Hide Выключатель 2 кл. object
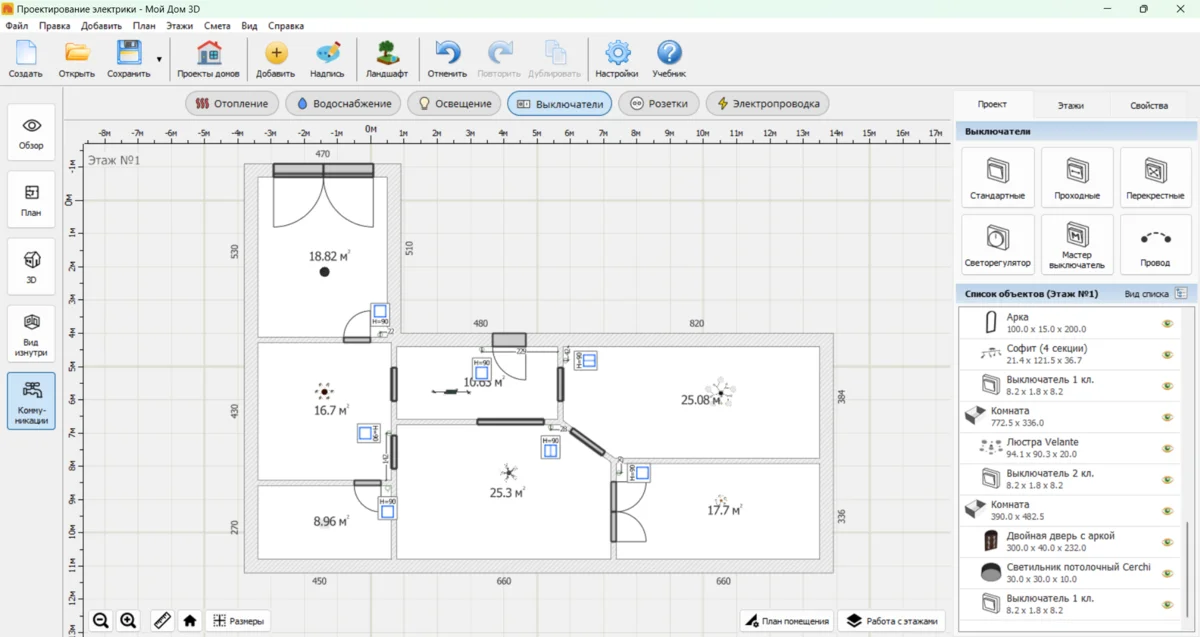The height and width of the screenshot is (637, 1200). (x=1166, y=479)
